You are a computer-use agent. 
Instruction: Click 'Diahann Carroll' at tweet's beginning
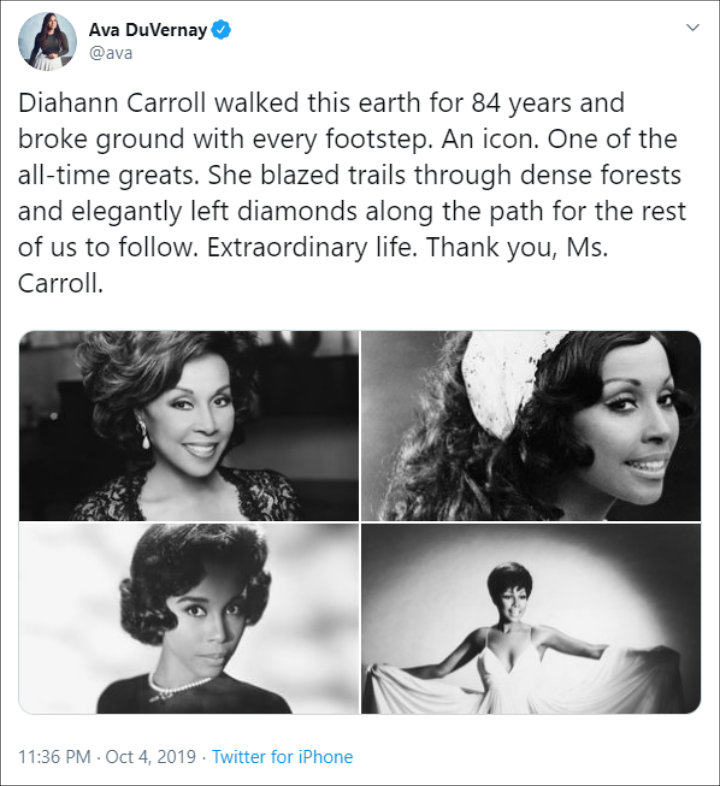coord(112,103)
